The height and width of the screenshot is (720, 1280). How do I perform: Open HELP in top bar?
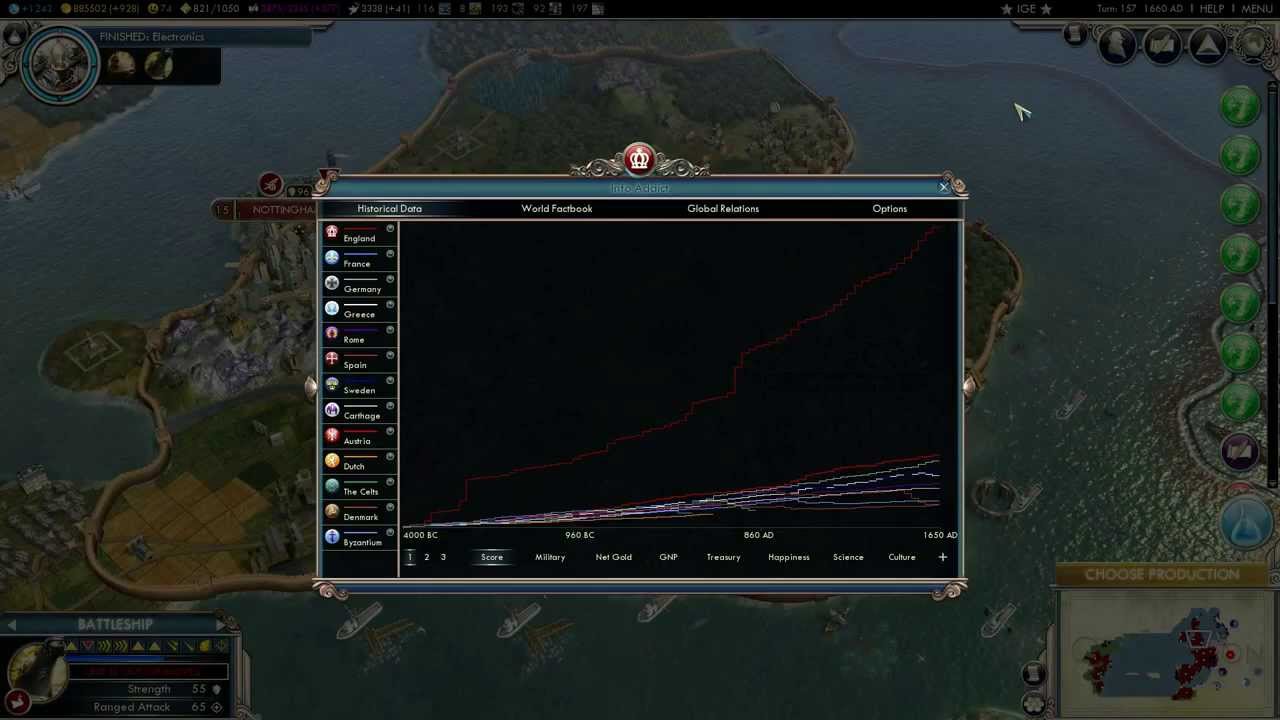pyautogui.click(x=1211, y=9)
